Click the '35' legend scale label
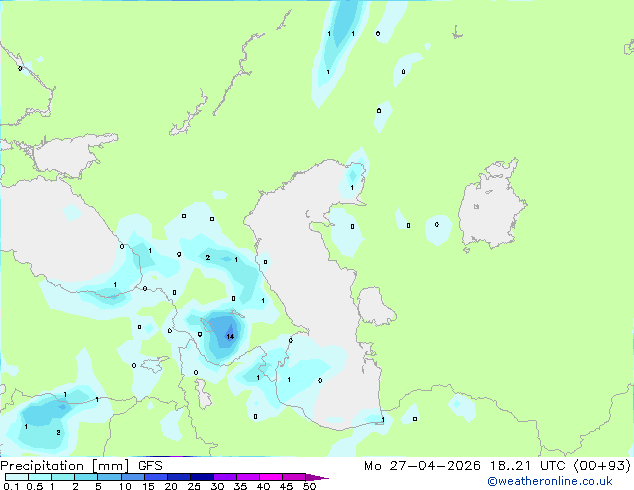 (240, 486)
